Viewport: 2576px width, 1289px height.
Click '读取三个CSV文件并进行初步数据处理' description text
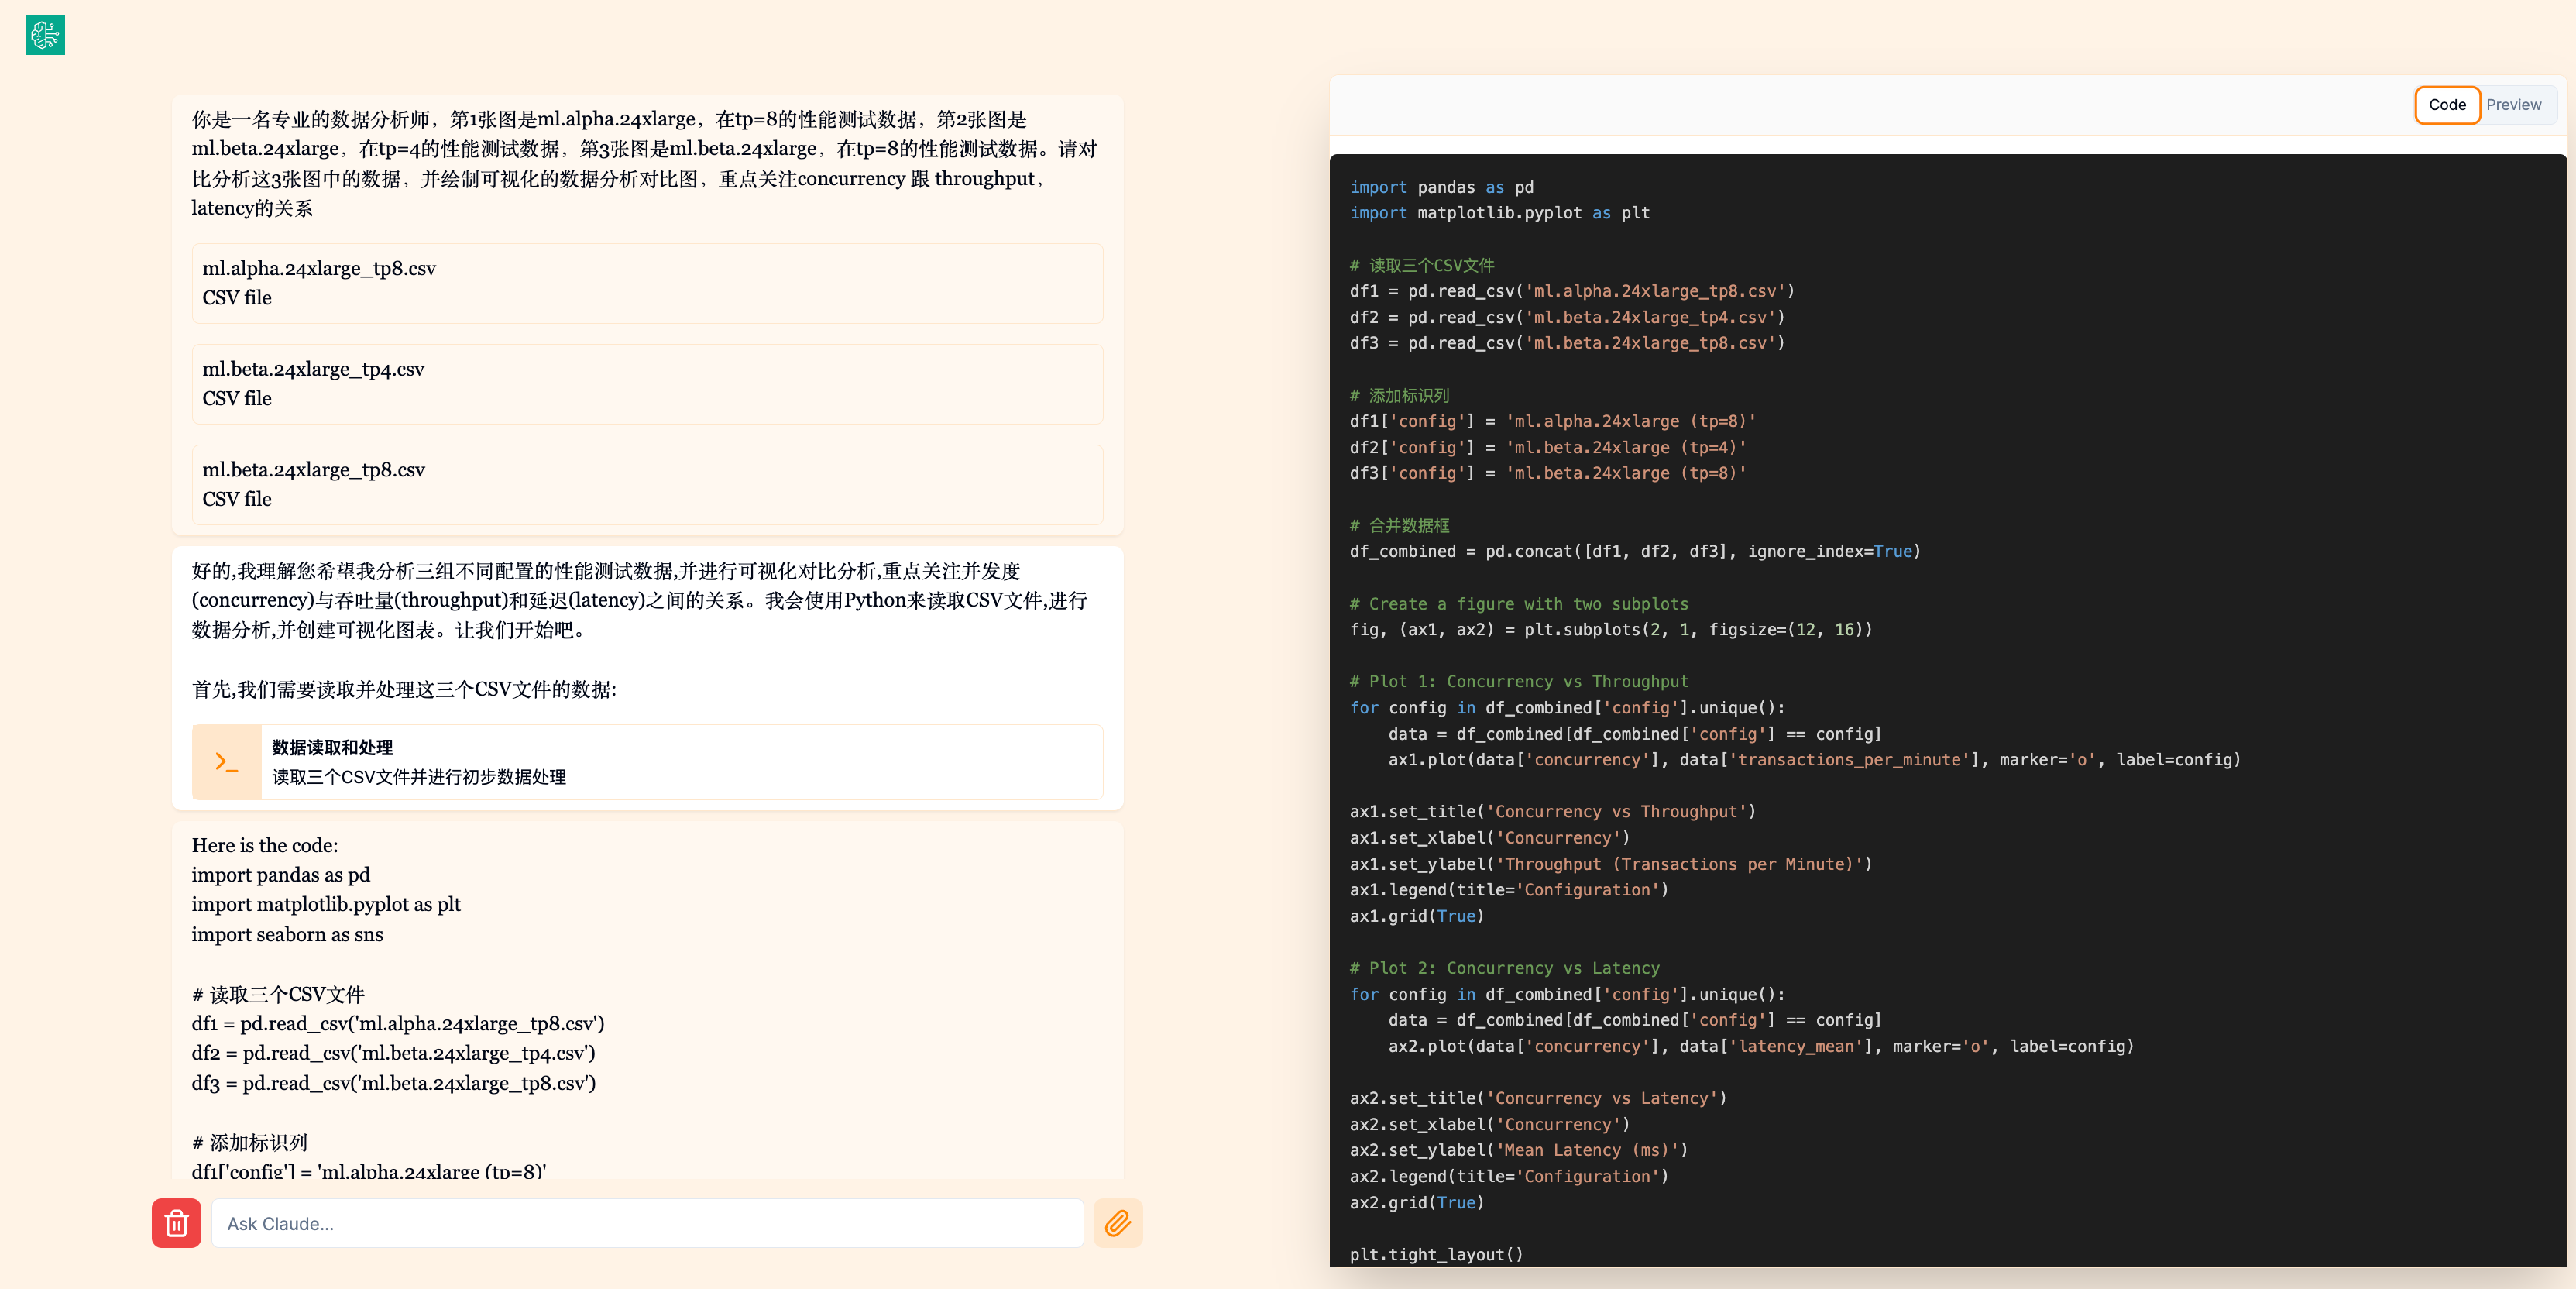point(419,777)
